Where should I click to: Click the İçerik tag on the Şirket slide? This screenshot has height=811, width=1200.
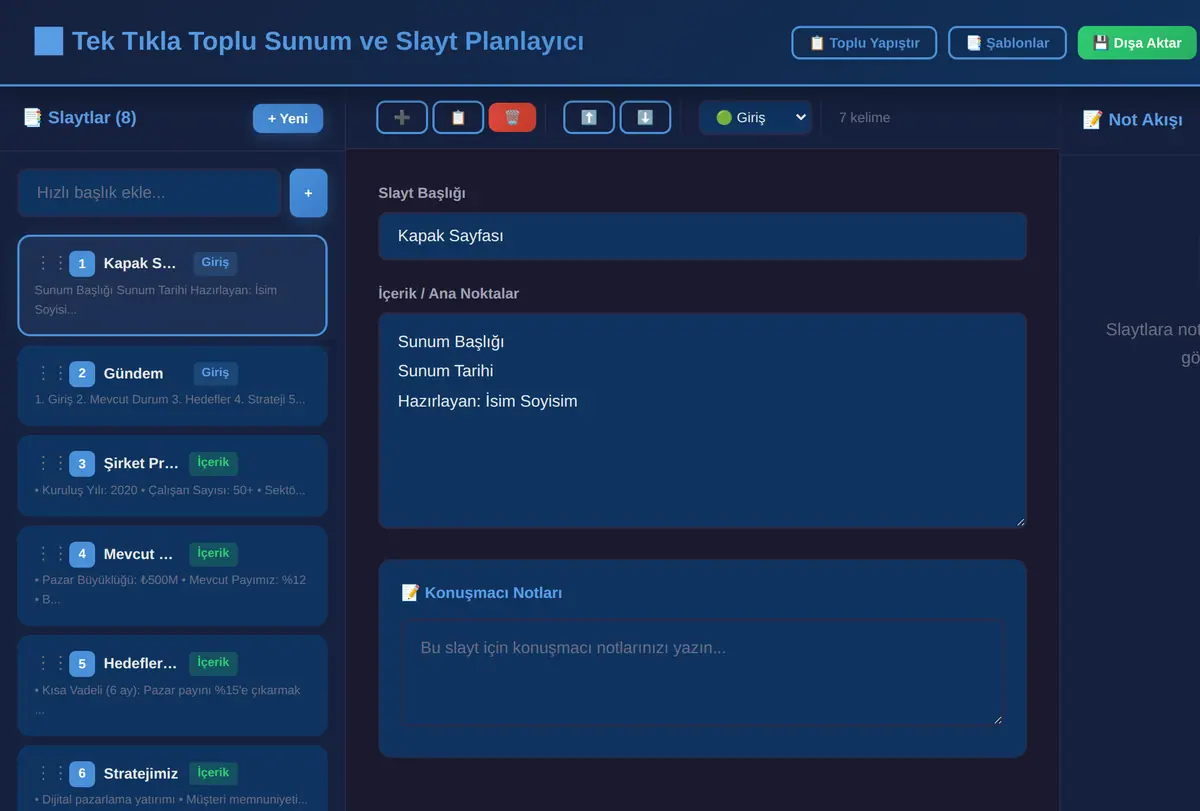tap(213, 463)
